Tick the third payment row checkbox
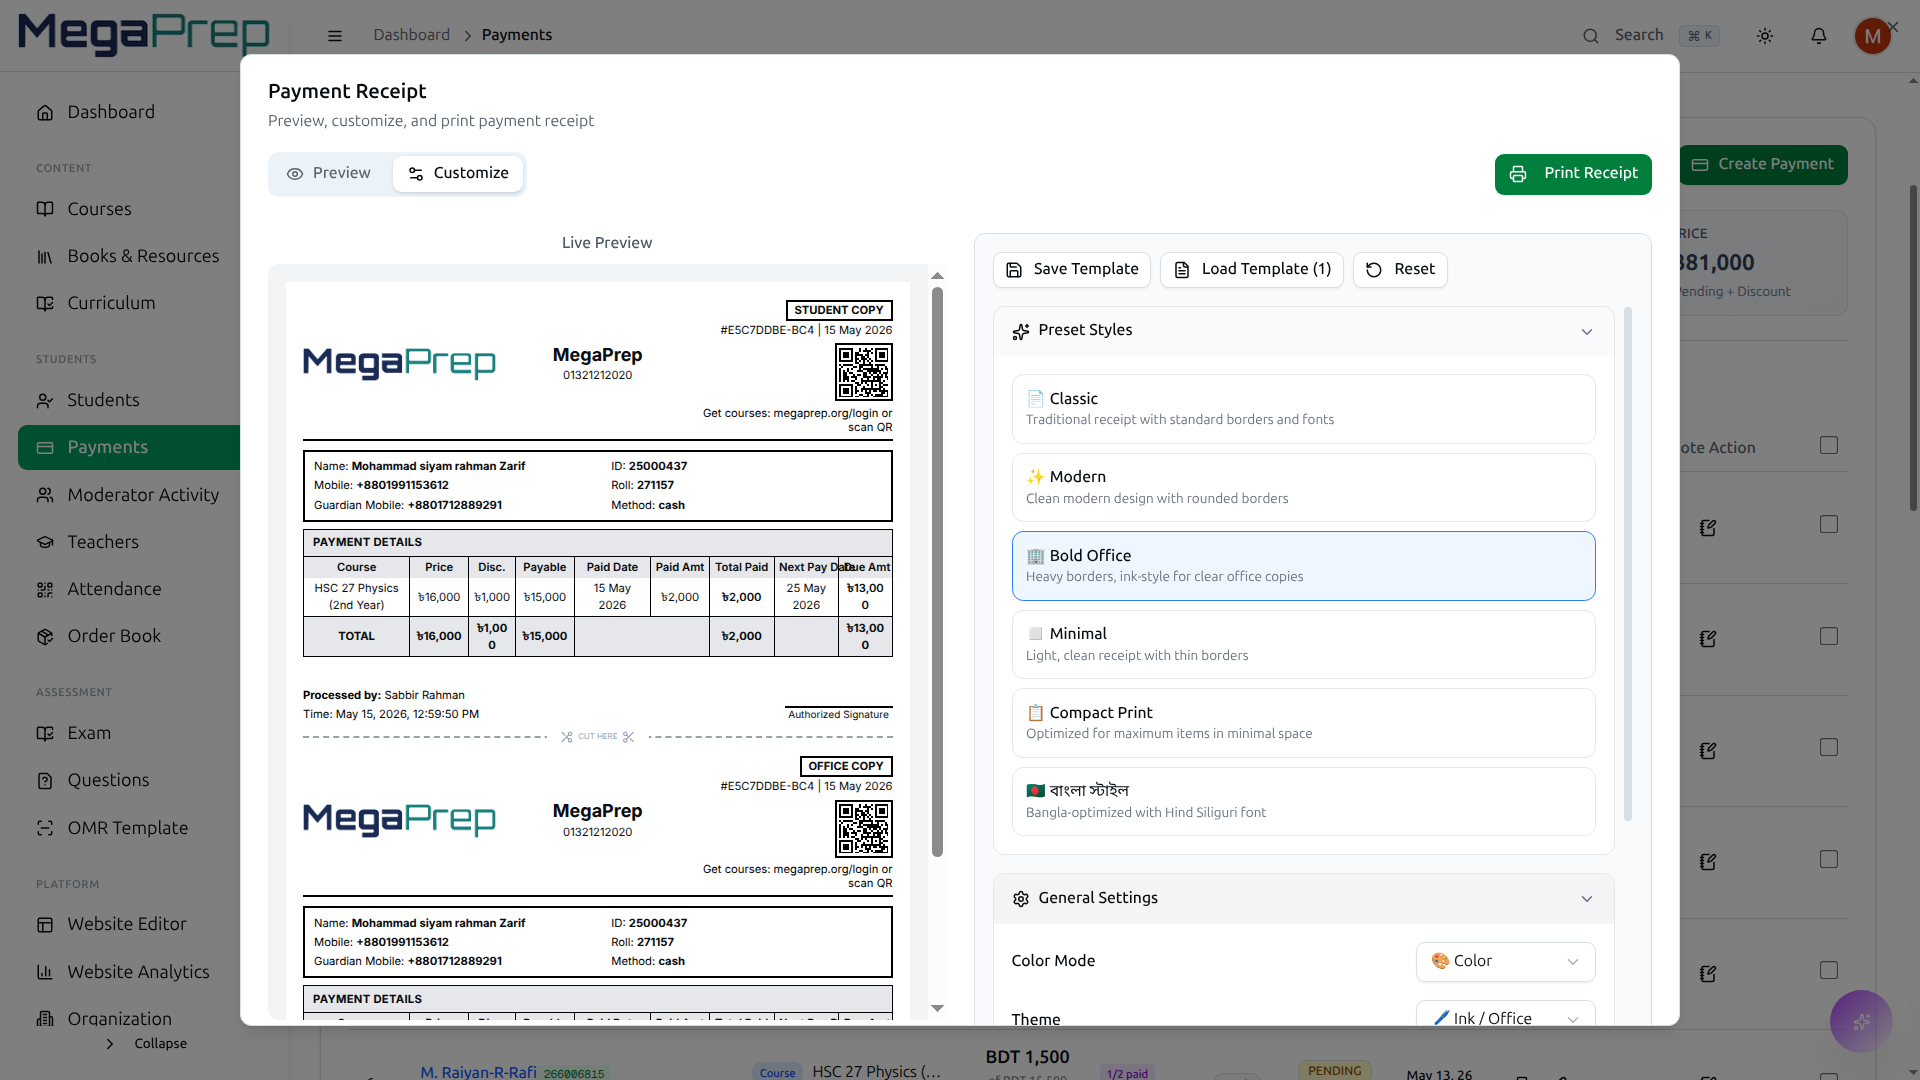This screenshot has height=1080, width=1920. tap(1829, 747)
